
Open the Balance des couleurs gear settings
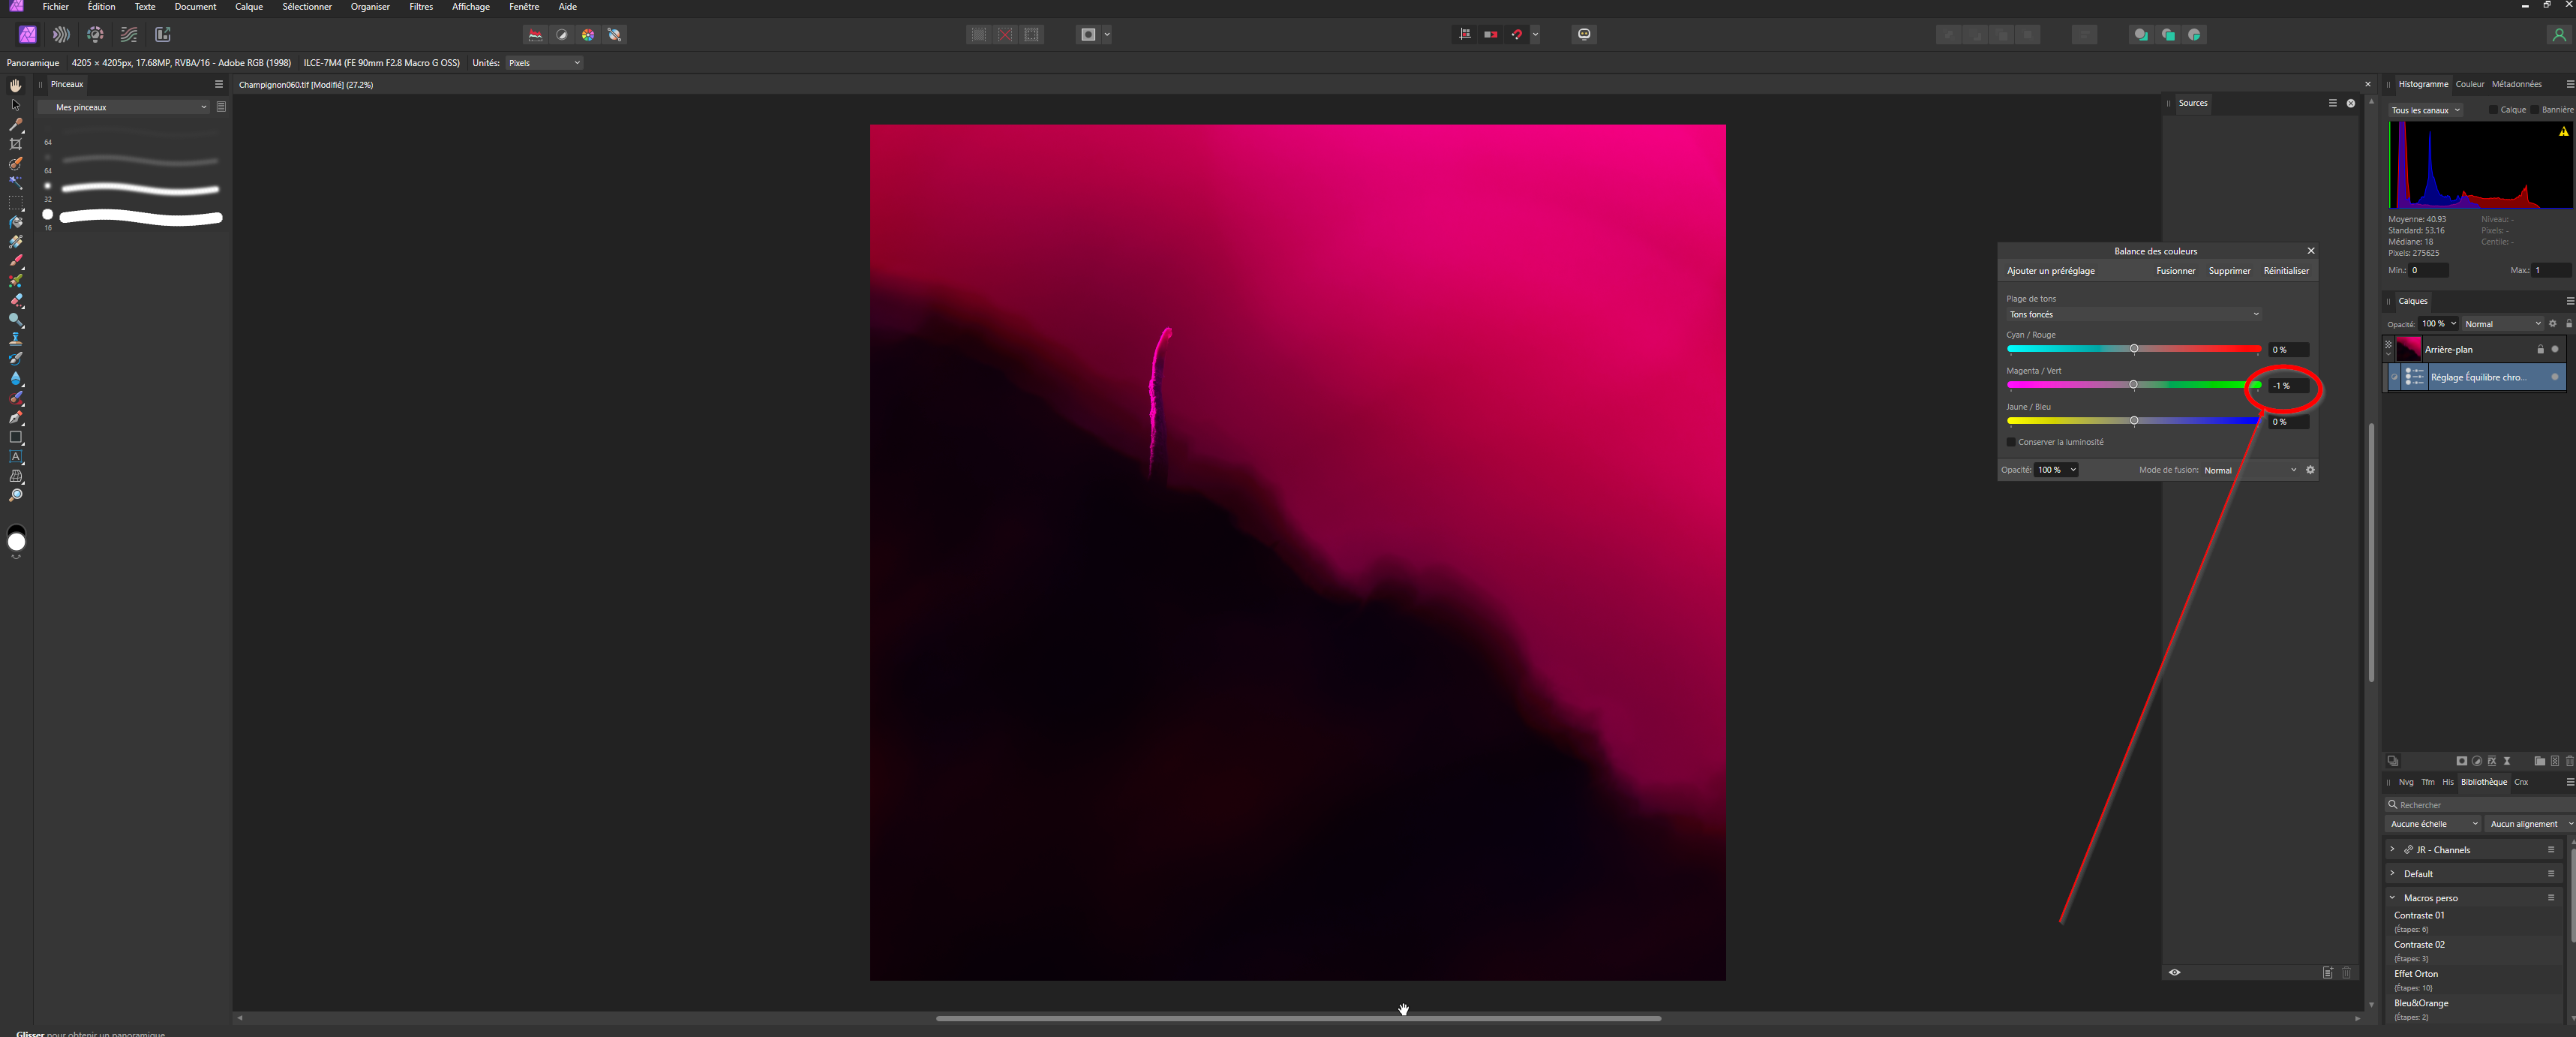(x=2310, y=470)
